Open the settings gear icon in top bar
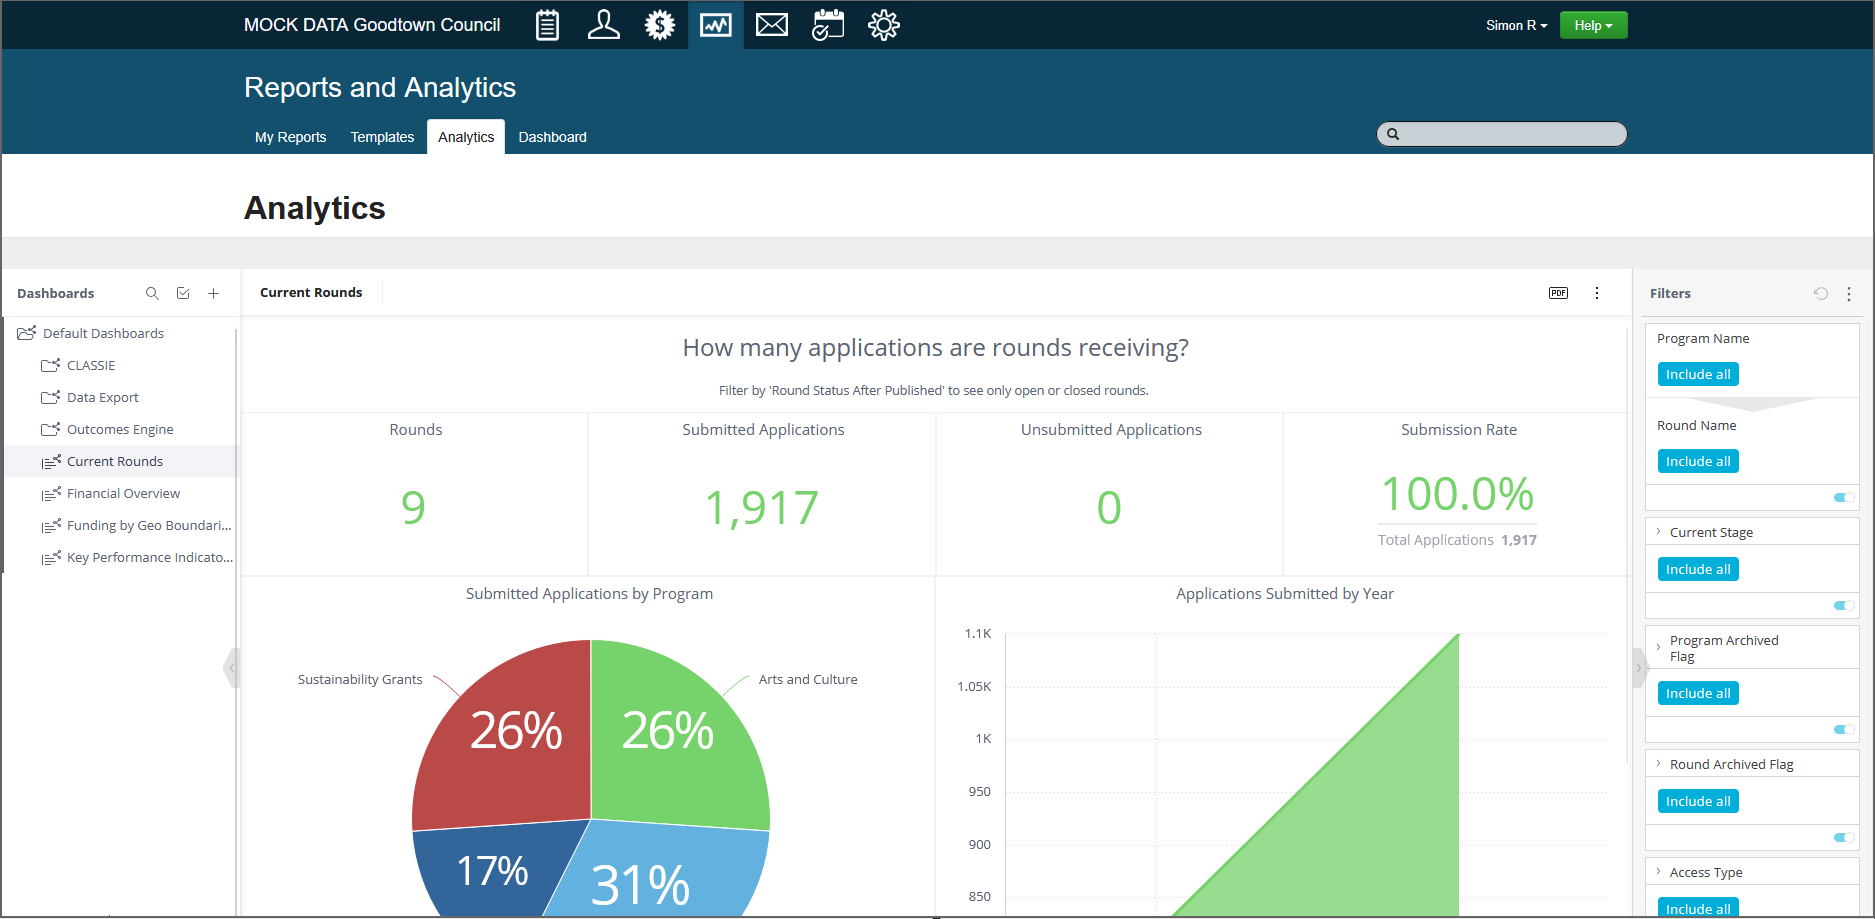The height and width of the screenshot is (919, 1875). pos(883,25)
